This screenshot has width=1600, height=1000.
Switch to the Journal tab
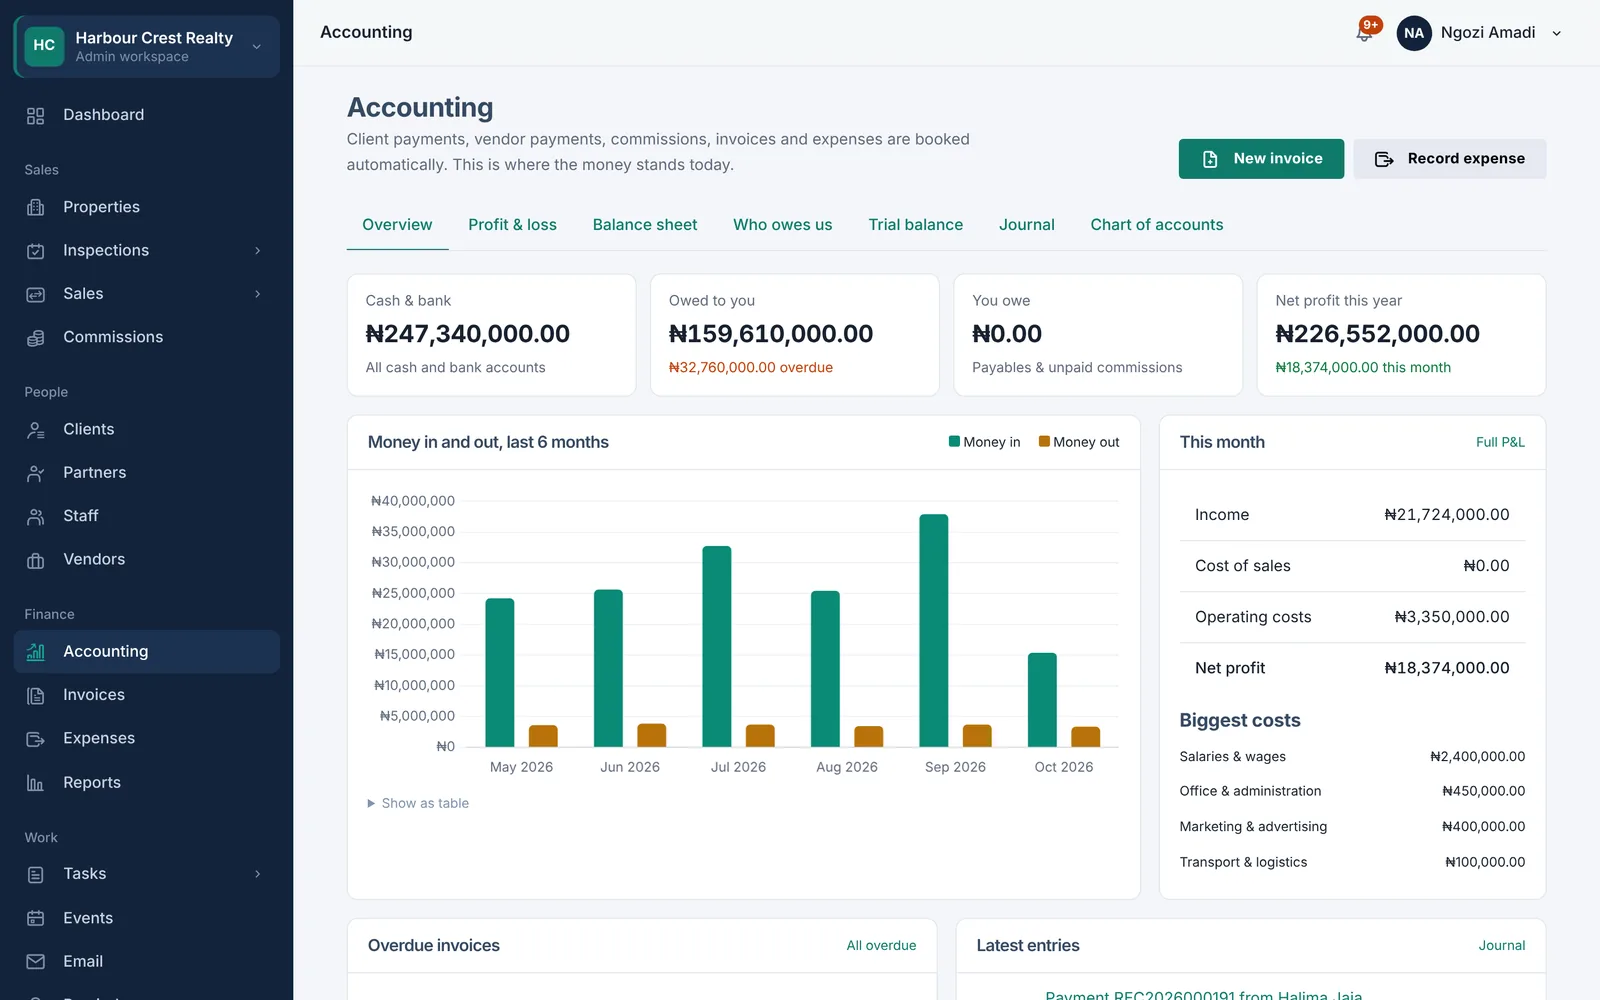pos(1027,225)
